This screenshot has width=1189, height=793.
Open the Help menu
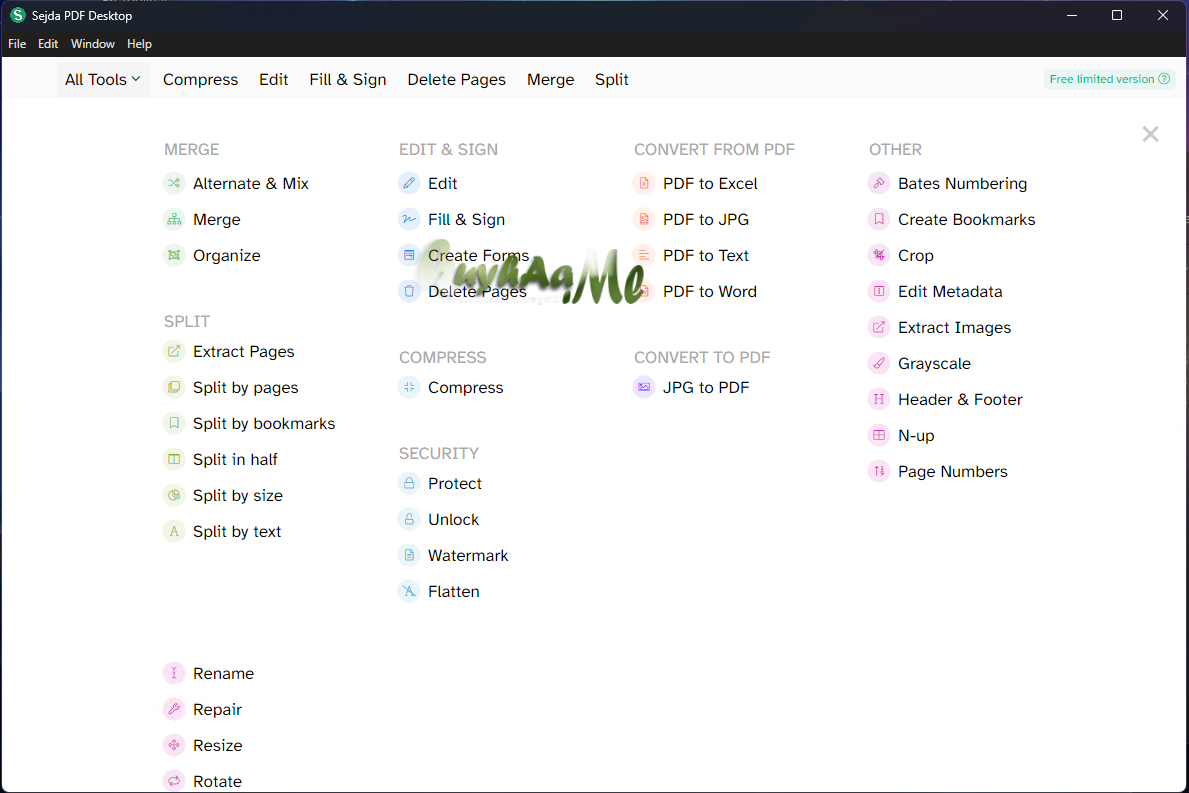tap(139, 44)
